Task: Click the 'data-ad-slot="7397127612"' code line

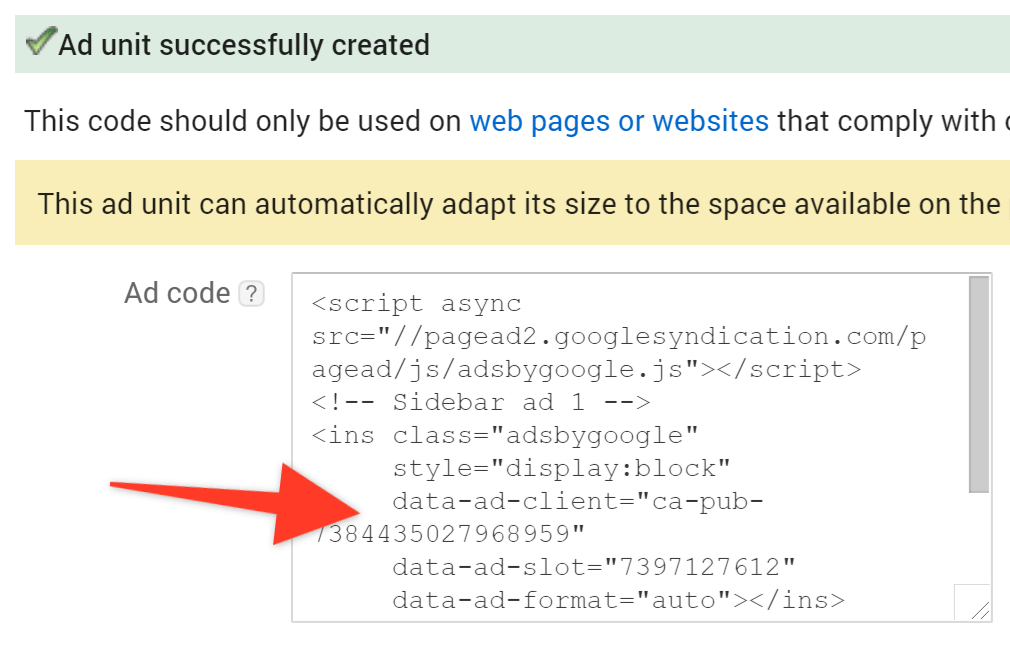Action: pos(594,568)
